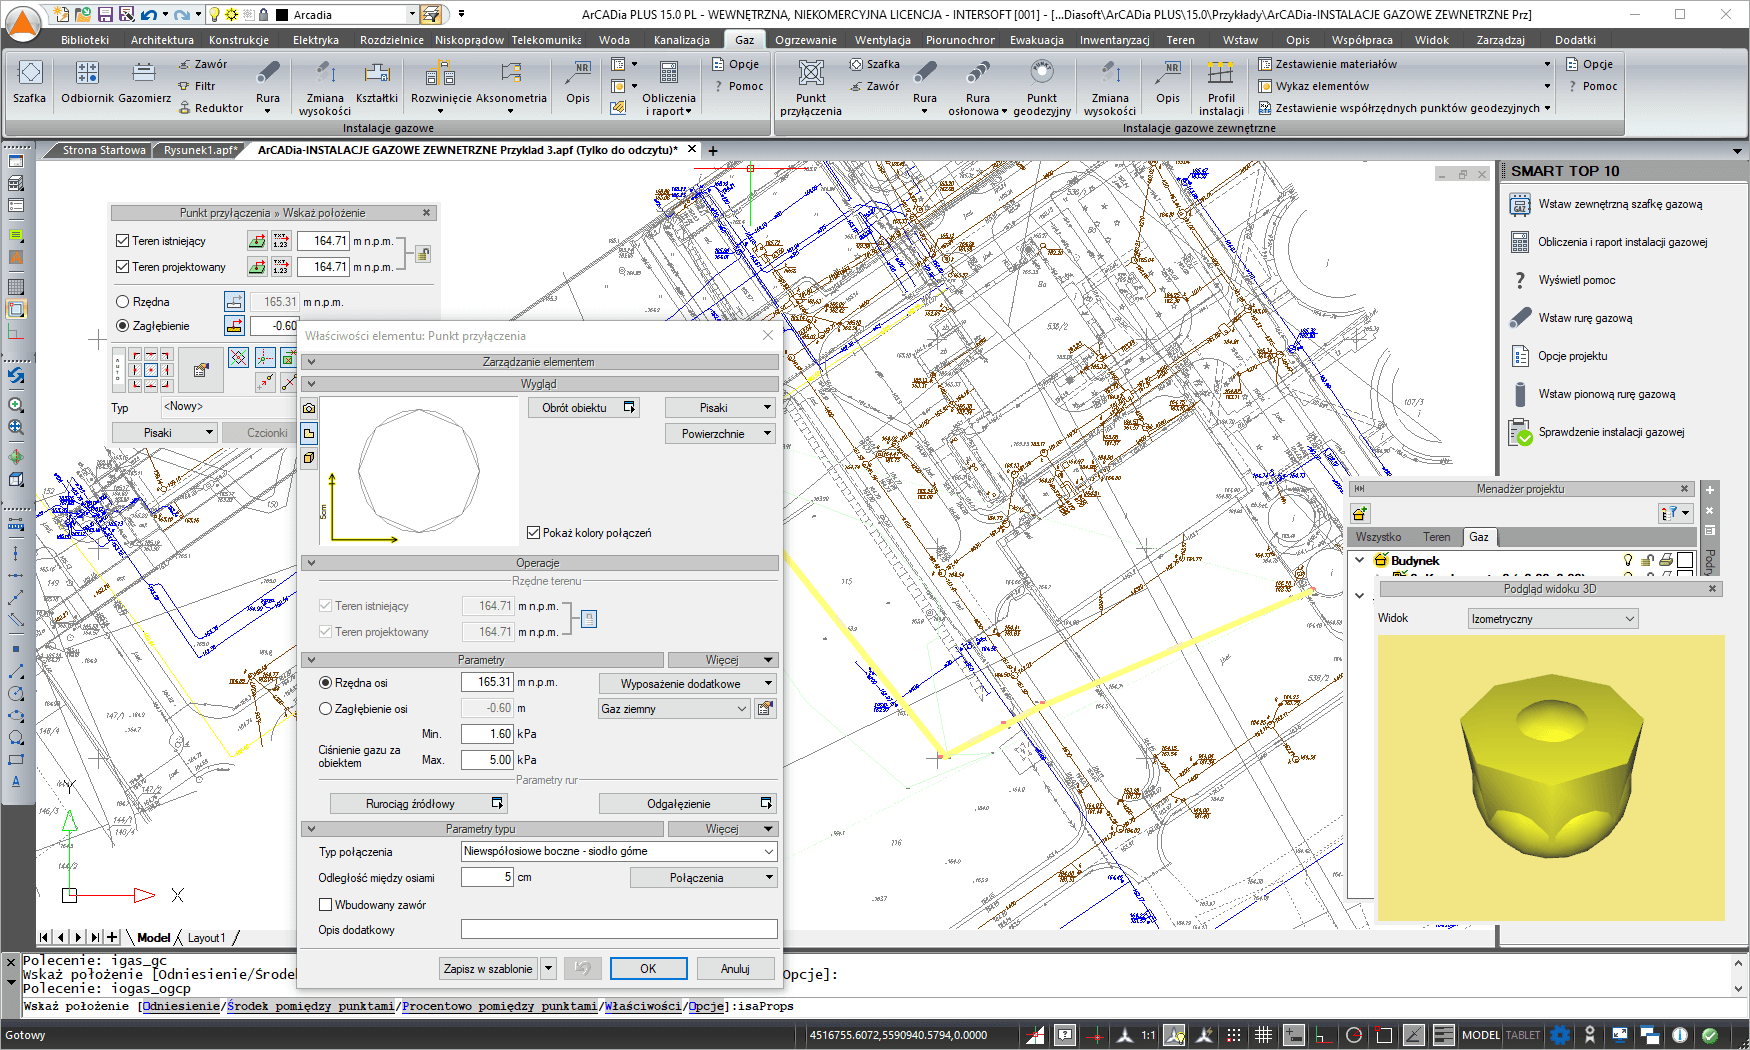Confirm the dialog with OK
This screenshot has height=1050, width=1750.
(648, 969)
